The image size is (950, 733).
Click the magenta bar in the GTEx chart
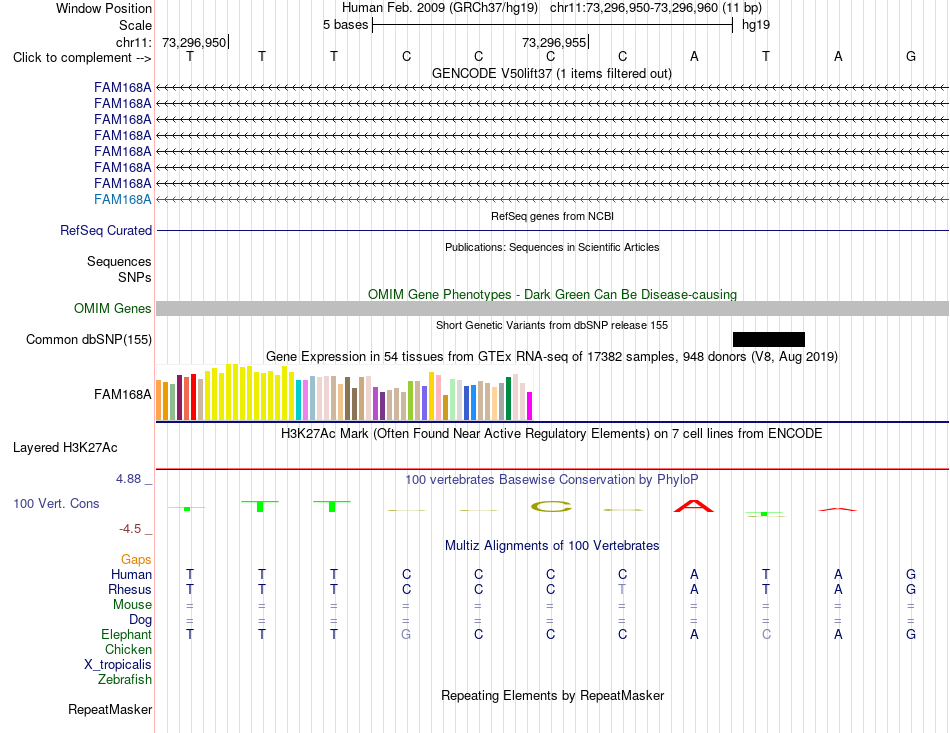pyautogui.click(x=530, y=406)
